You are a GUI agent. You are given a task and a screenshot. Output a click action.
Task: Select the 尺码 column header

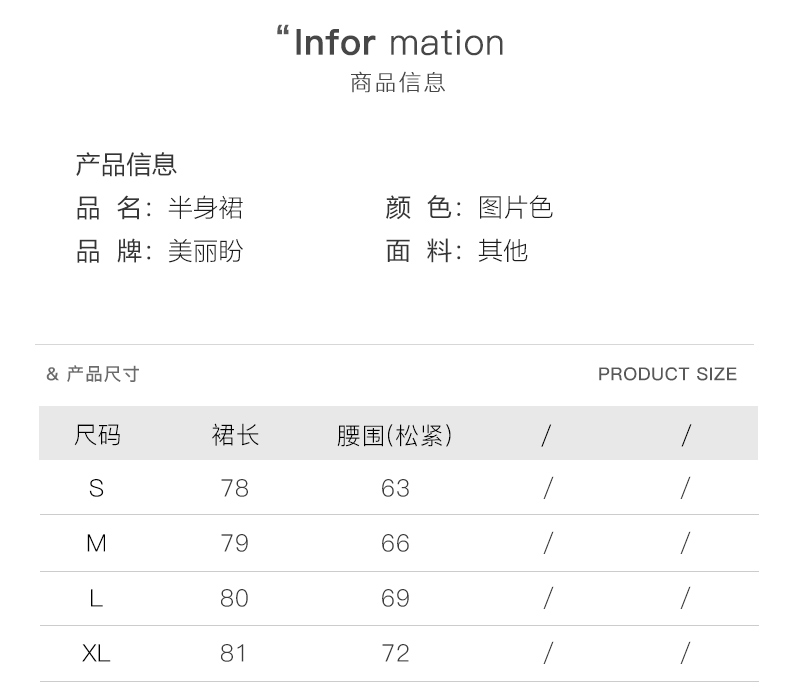(x=97, y=435)
